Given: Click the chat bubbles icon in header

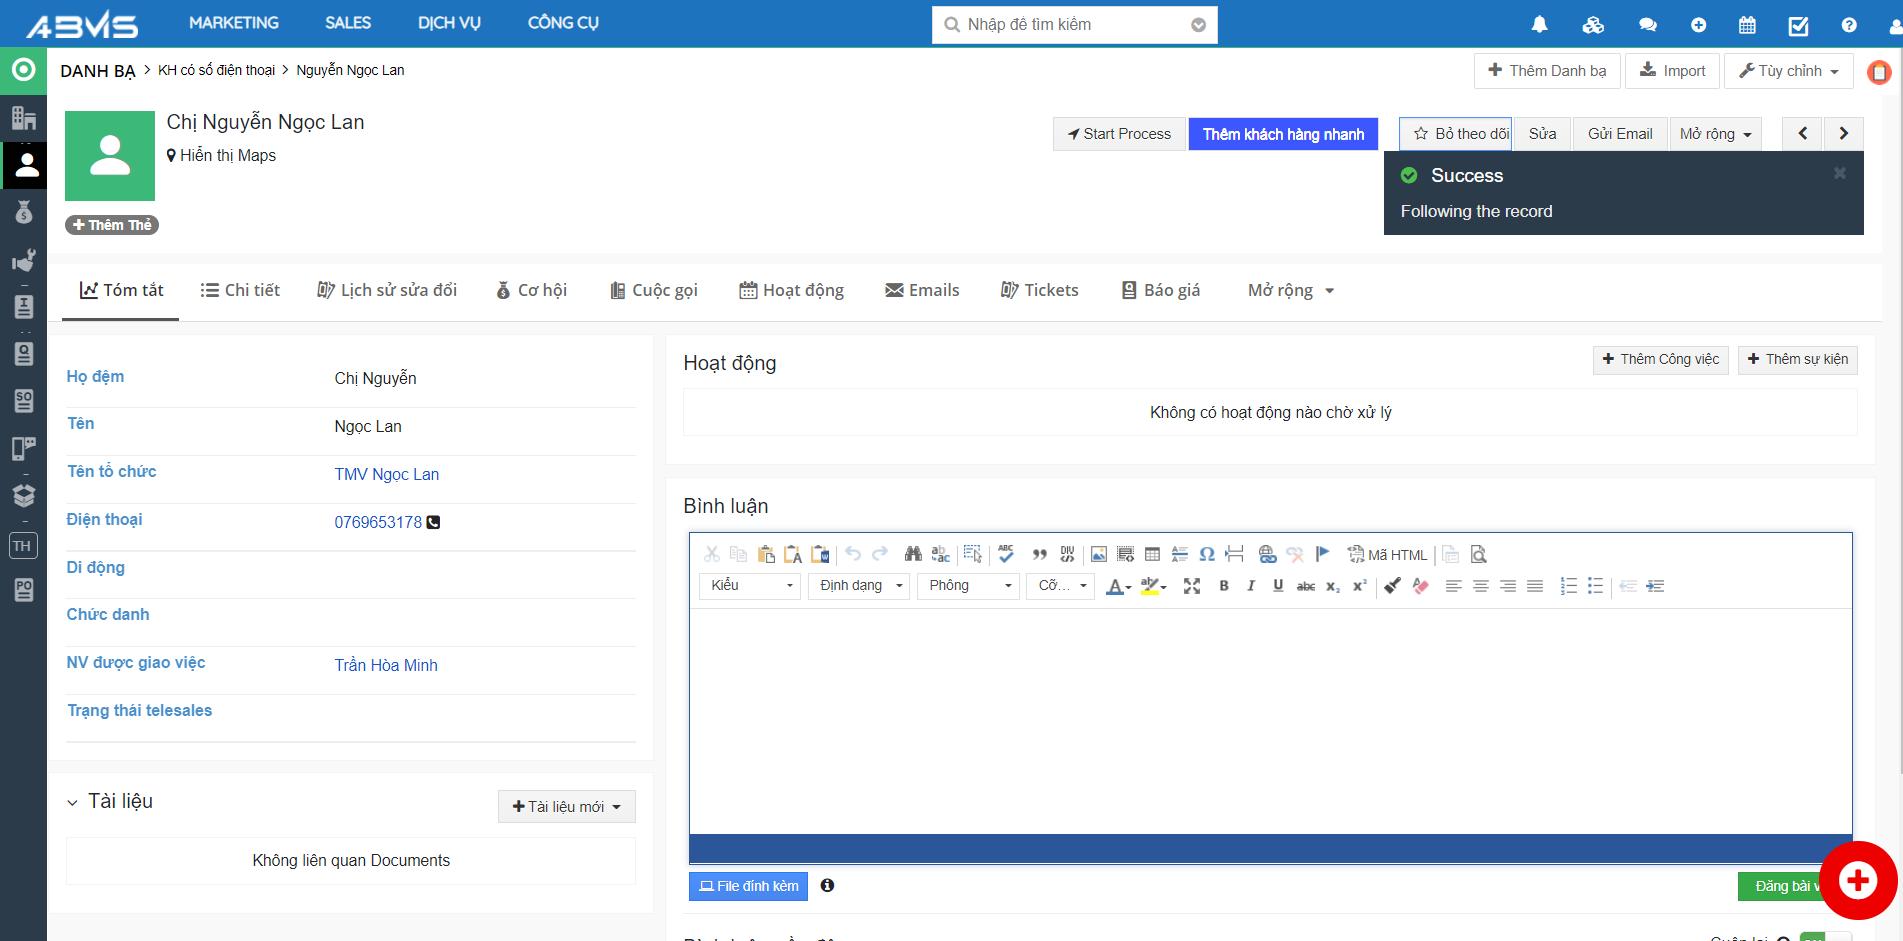Looking at the screenshot, I should point(1647,25).
